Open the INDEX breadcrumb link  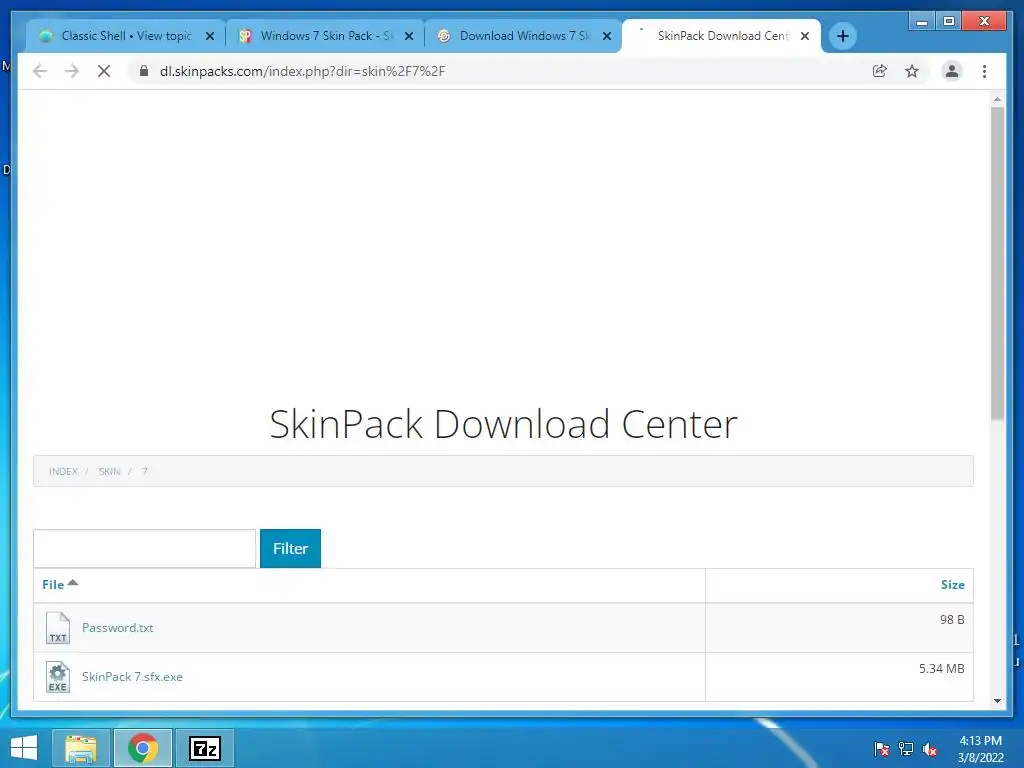pyautogui.click(x=63, y=472)
